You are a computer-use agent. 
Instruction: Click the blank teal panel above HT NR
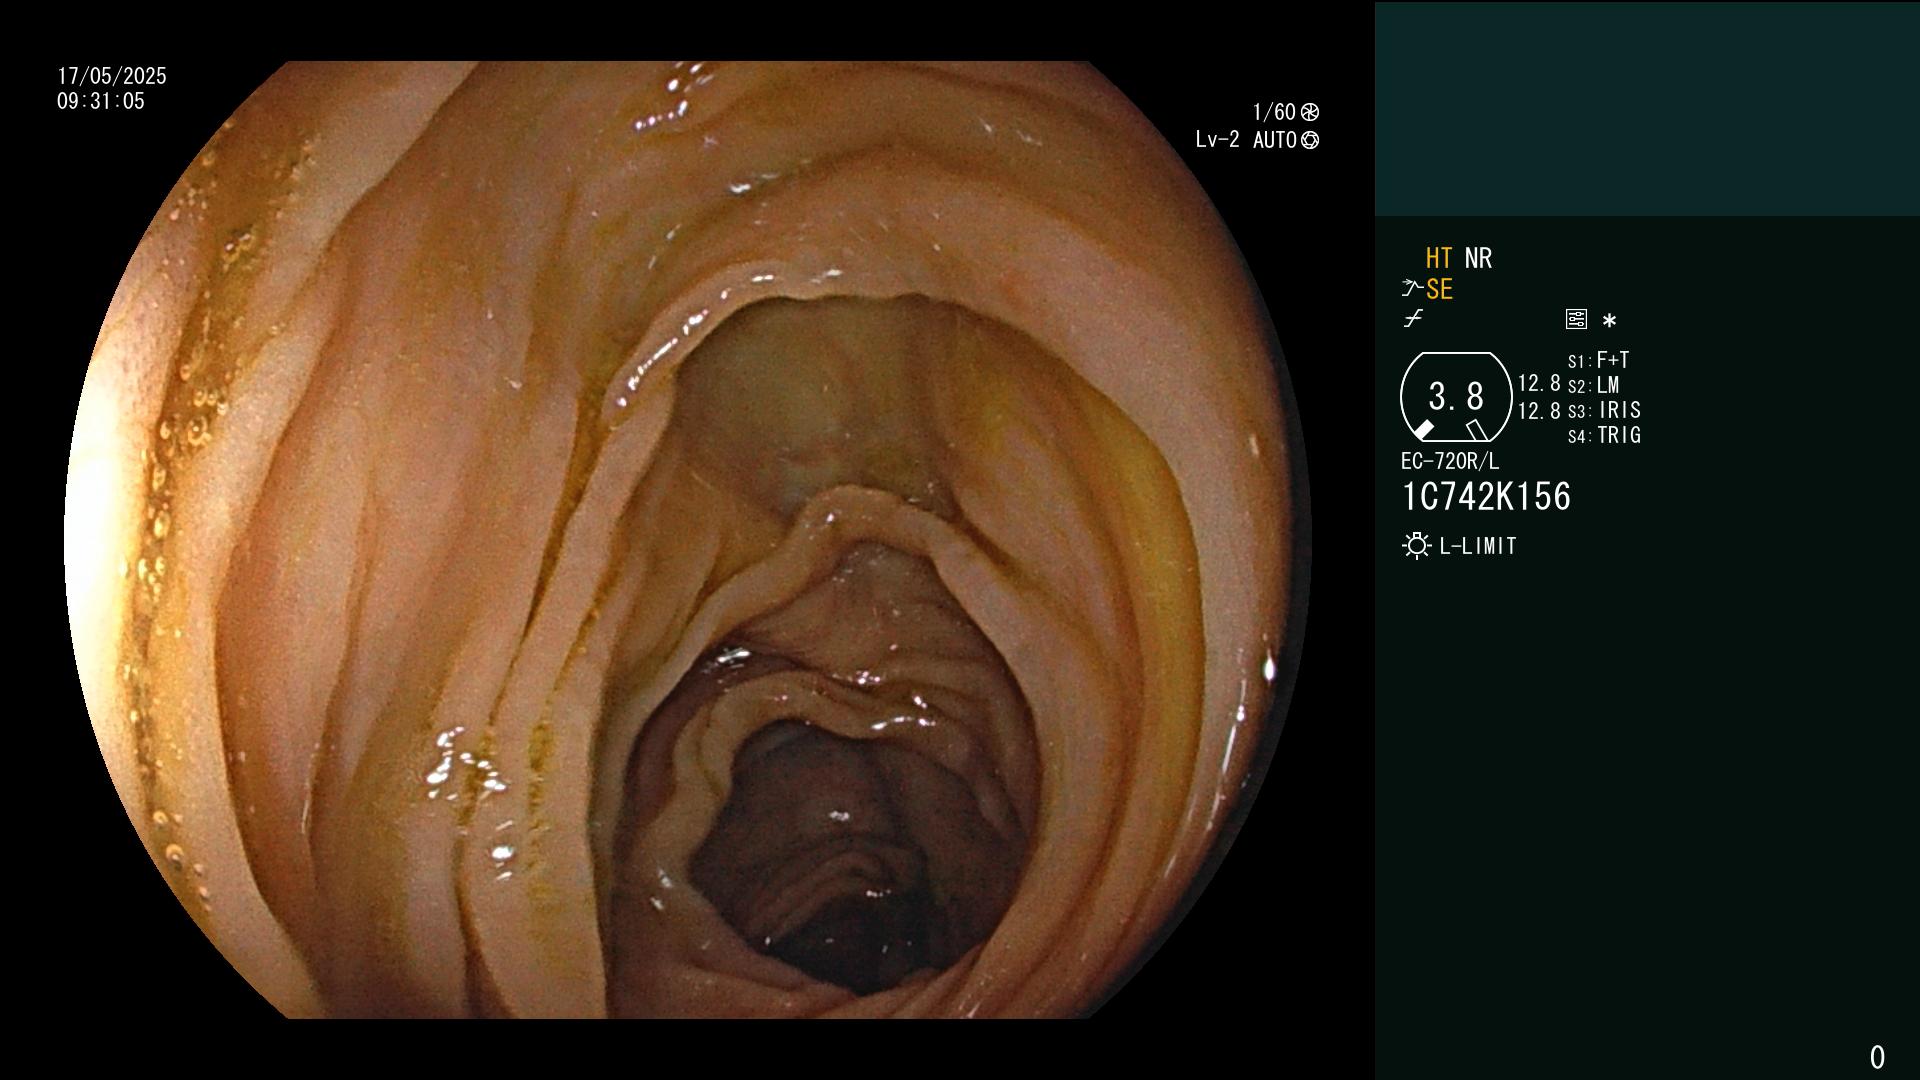[x=1647, y=108]
